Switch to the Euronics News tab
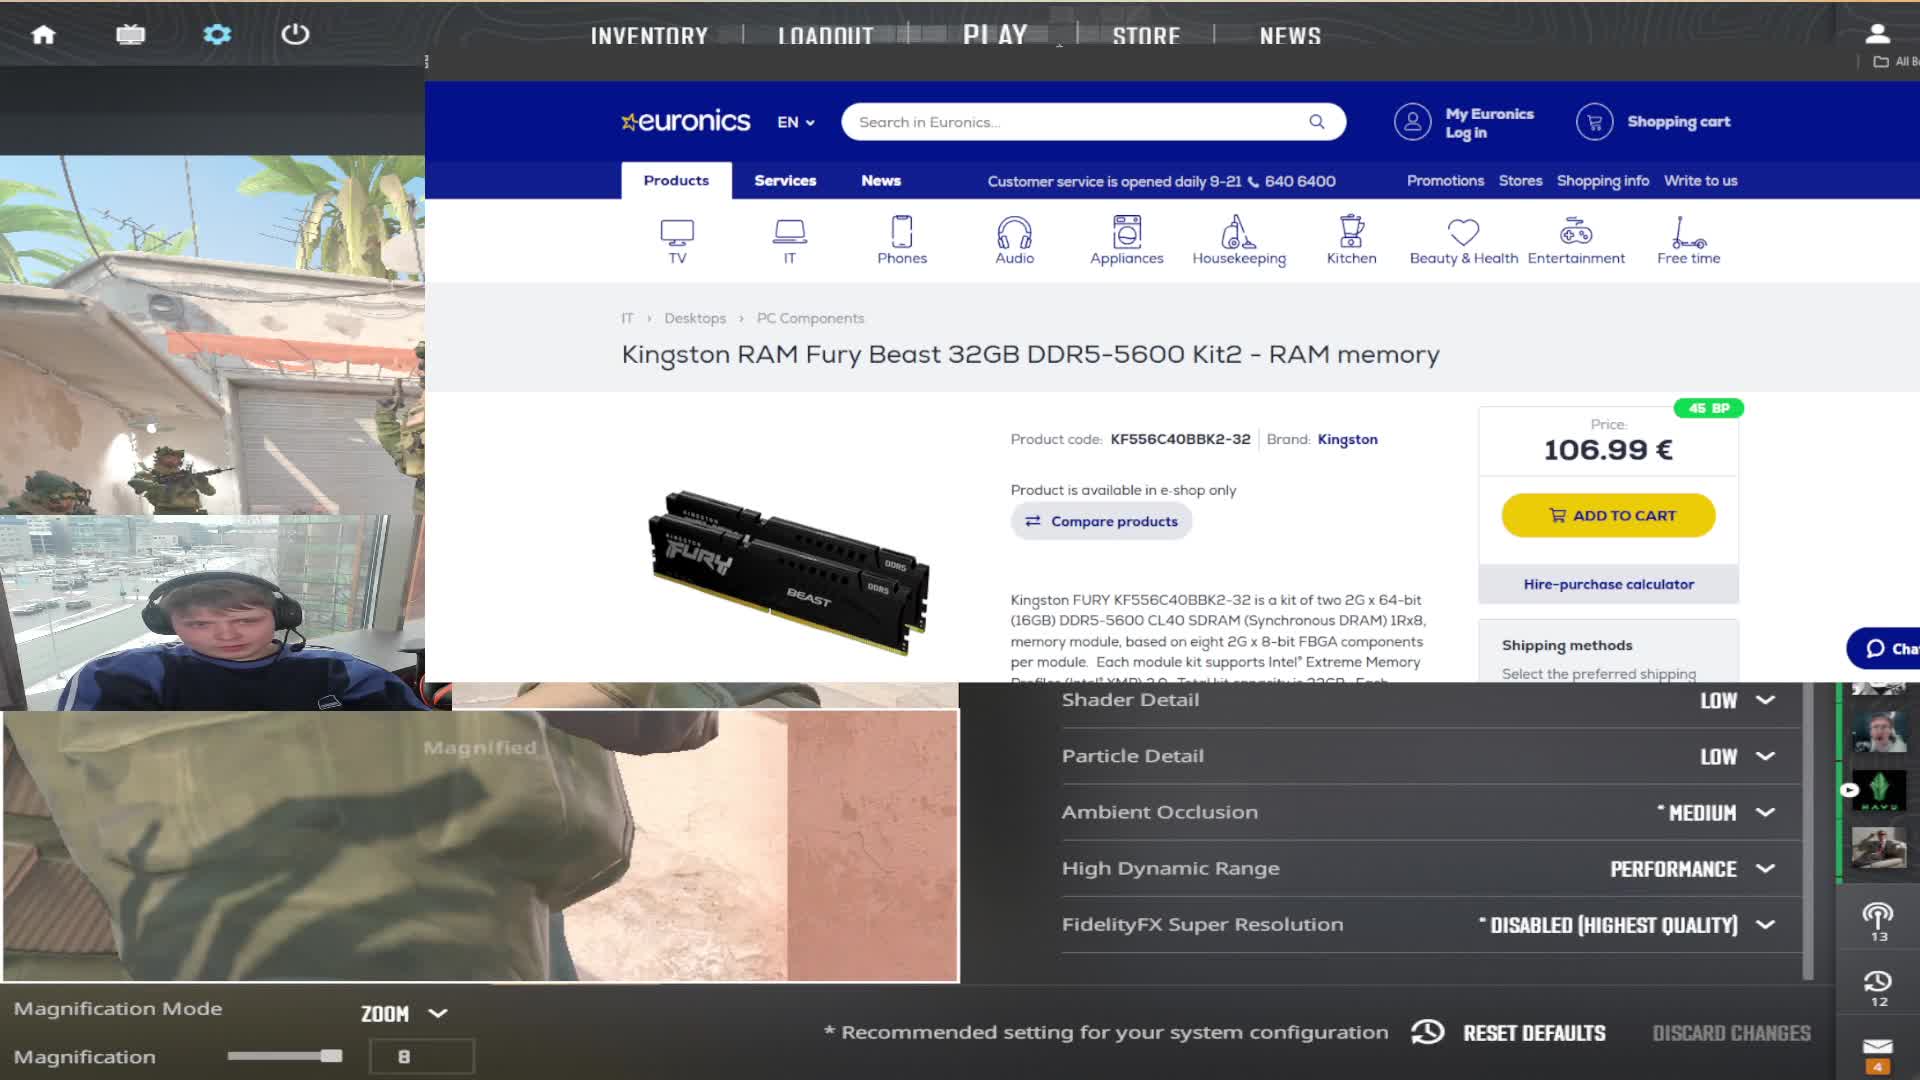The height and width of the screenshot is (1080, 1920). tap(881, 180)
